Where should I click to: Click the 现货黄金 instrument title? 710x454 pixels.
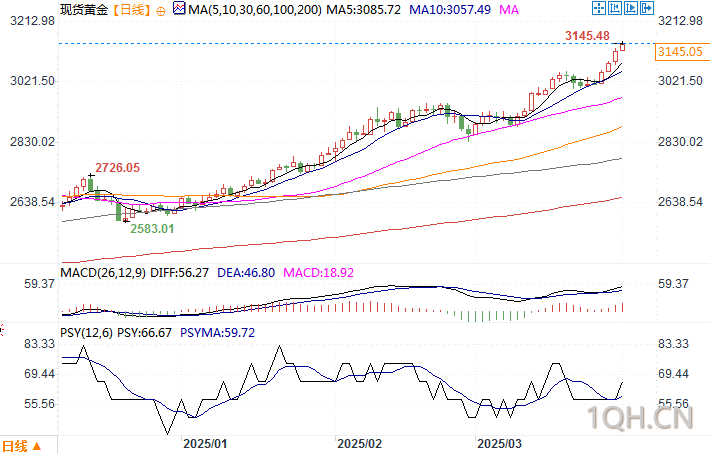[x=84, y=10]
